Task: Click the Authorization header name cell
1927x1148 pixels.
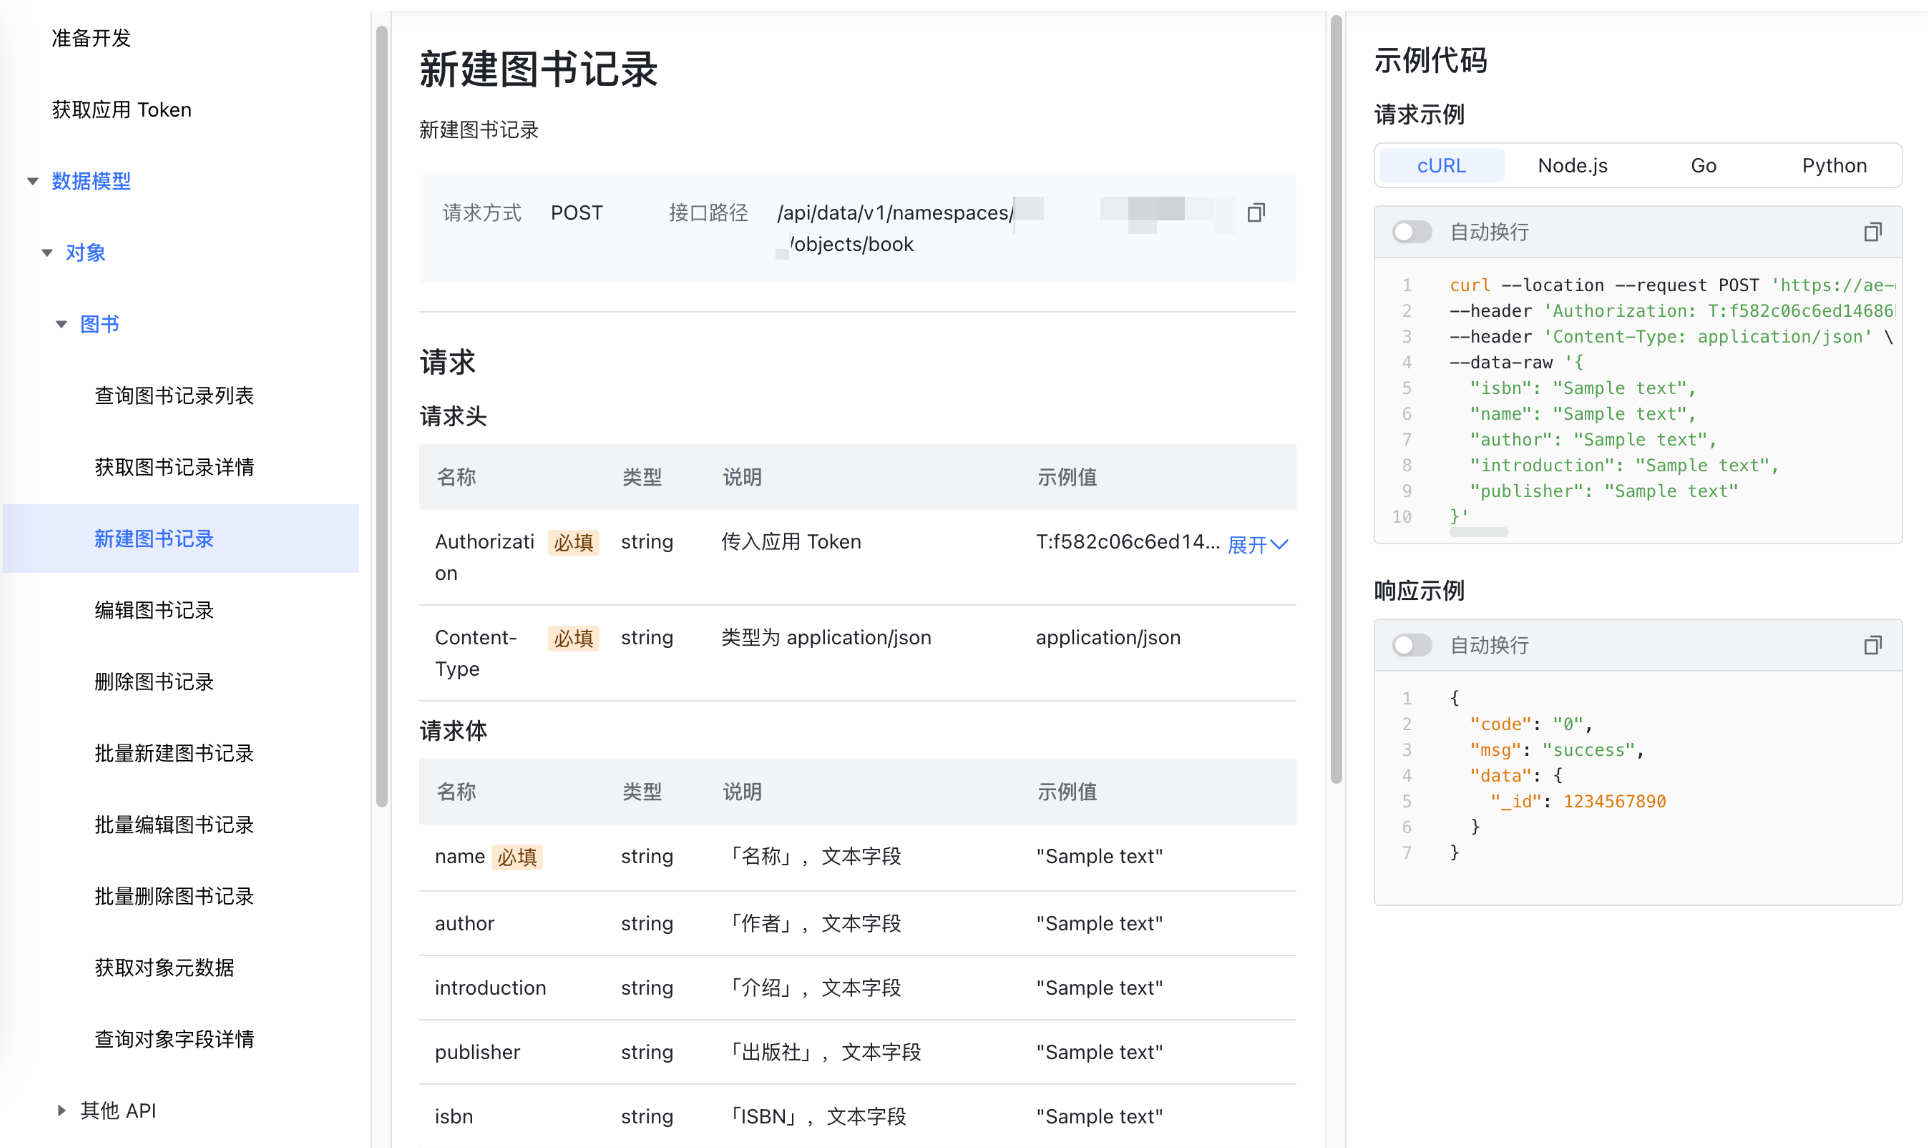Action: coord(485,557)
